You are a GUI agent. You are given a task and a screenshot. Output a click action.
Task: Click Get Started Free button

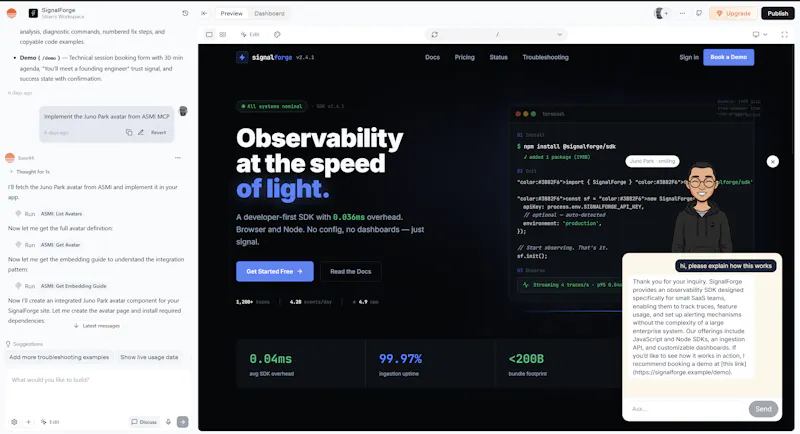[274, 271]
